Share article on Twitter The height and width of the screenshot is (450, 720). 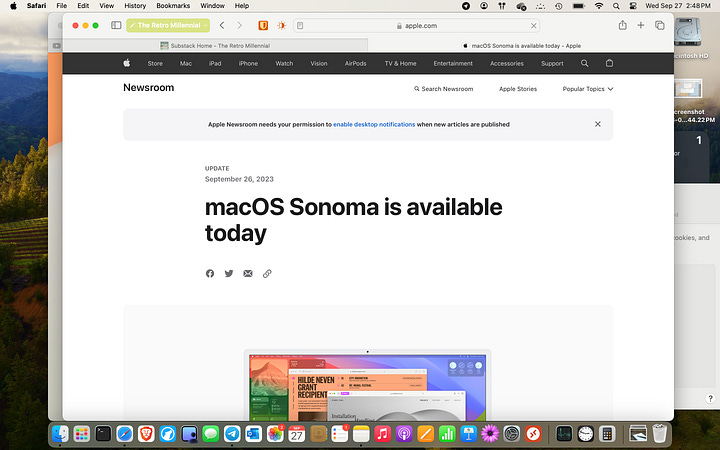229,274
